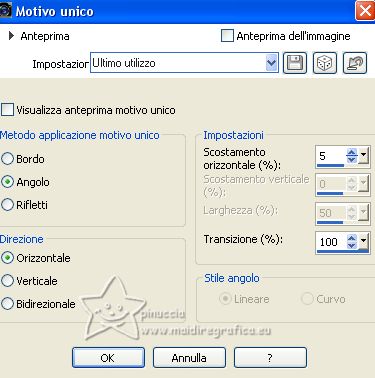Image resolution: width=375 pixels, height=378 pixels.
Task: Select the Rifletti radio option
Action: coord(7,204)
